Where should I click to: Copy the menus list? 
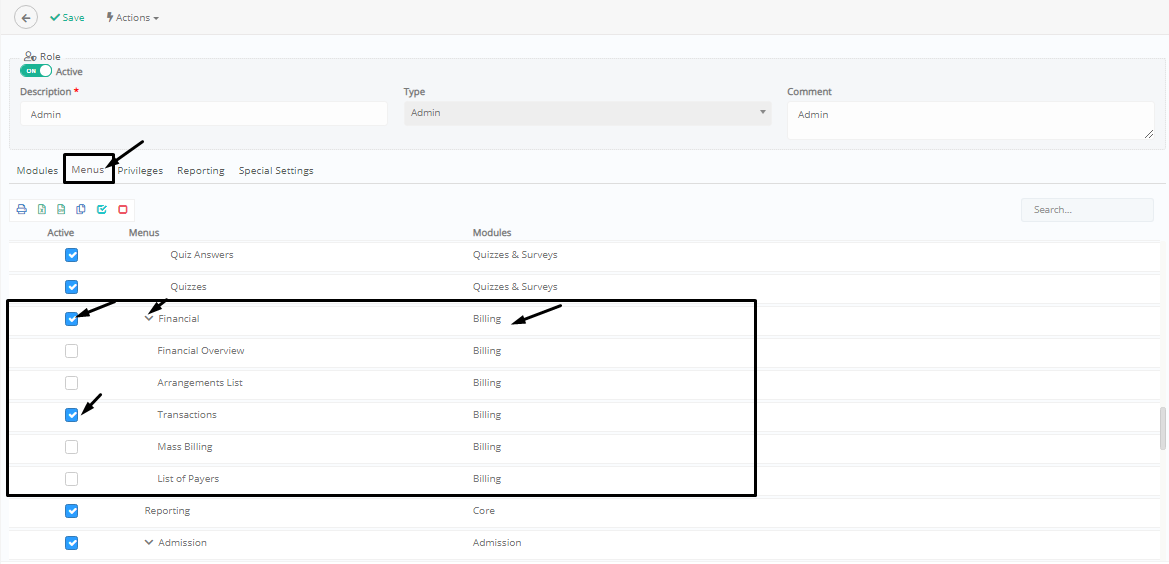click(x=81, y=209)
